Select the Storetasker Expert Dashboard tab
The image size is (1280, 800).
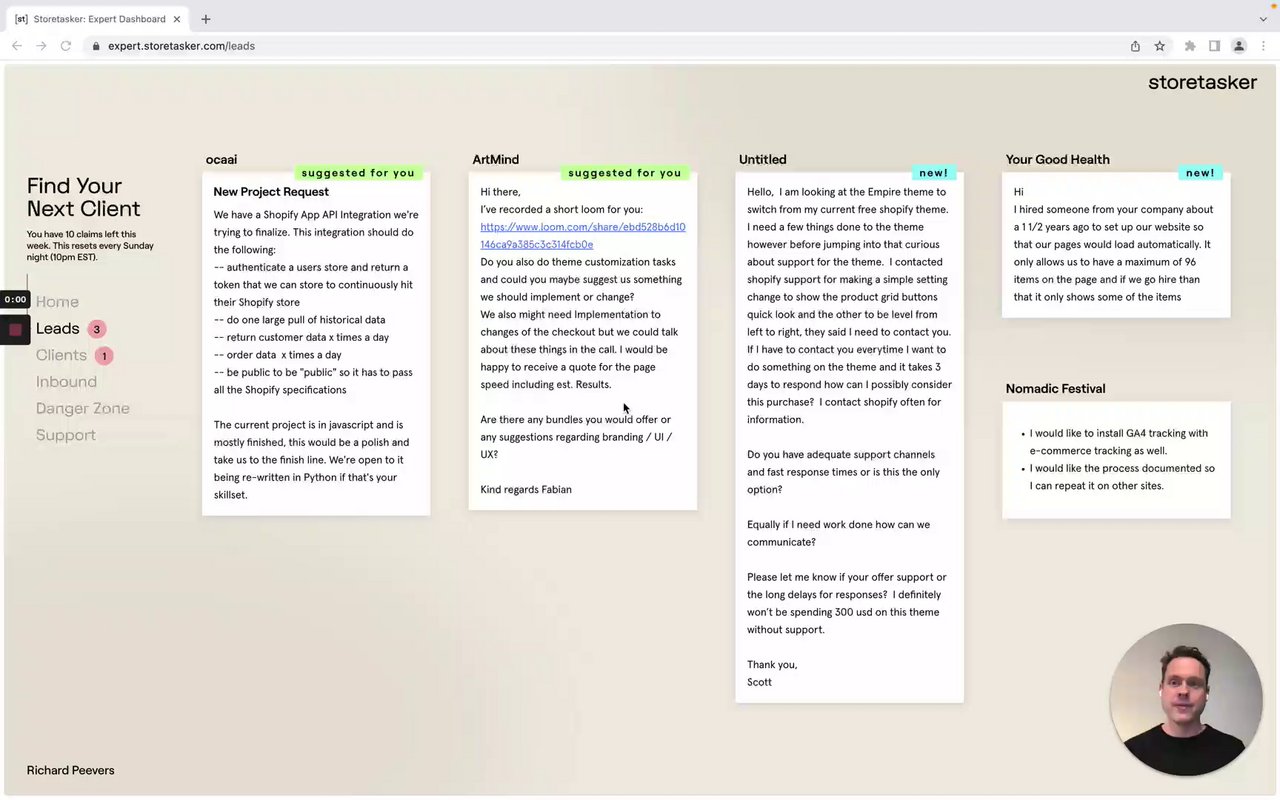(98, 19)
